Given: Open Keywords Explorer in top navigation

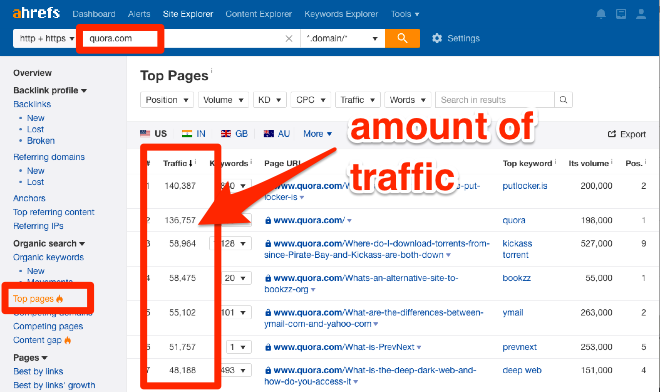Looking at the screenshot, I should pyautogui.click(x=341, y=14).
